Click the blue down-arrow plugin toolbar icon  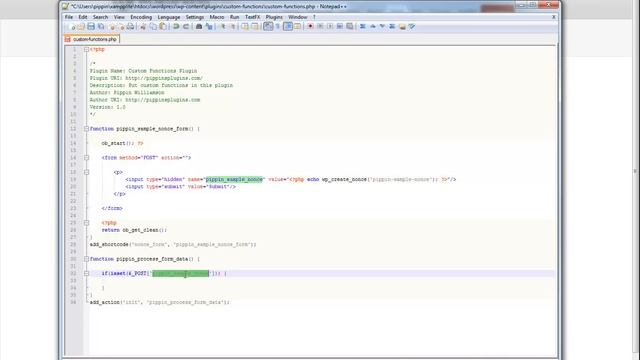click(x=382, y=27)
